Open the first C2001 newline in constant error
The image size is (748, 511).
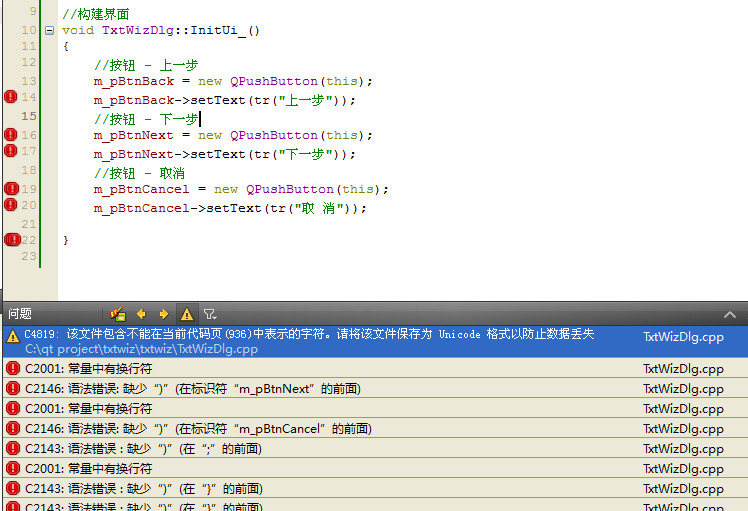click(x=89, y=369)
